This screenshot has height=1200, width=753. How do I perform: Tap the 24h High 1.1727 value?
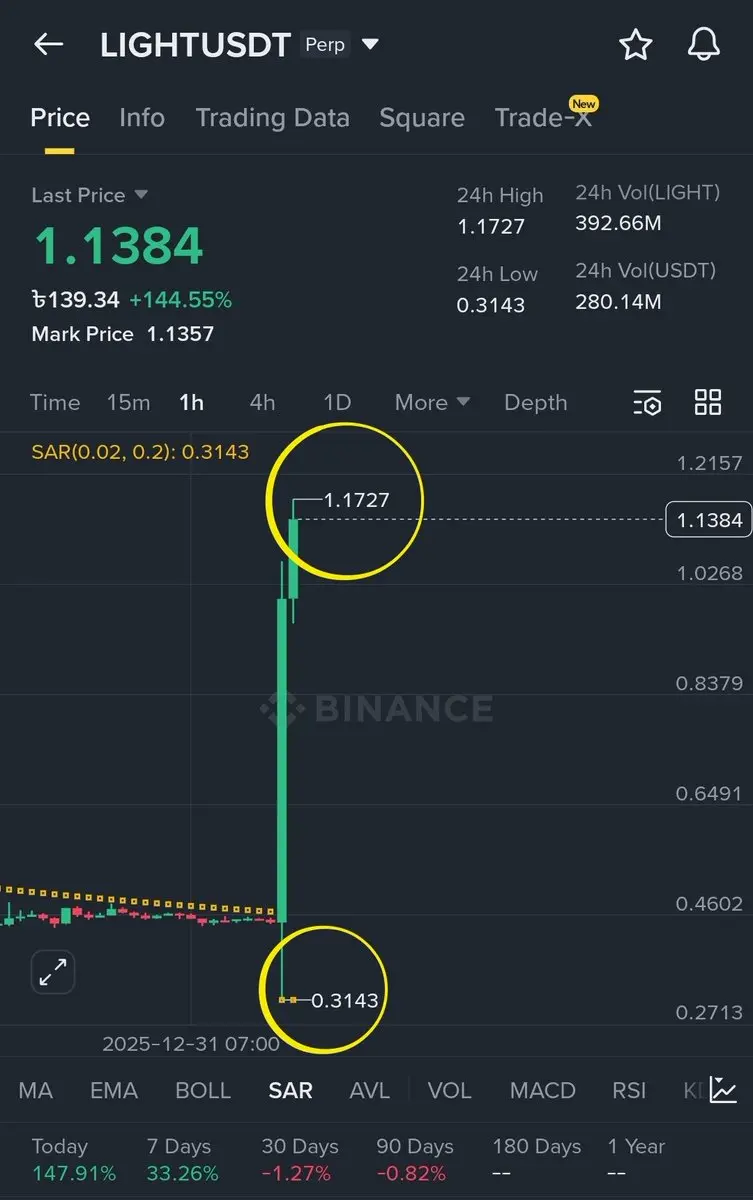(x=491, y=226)
